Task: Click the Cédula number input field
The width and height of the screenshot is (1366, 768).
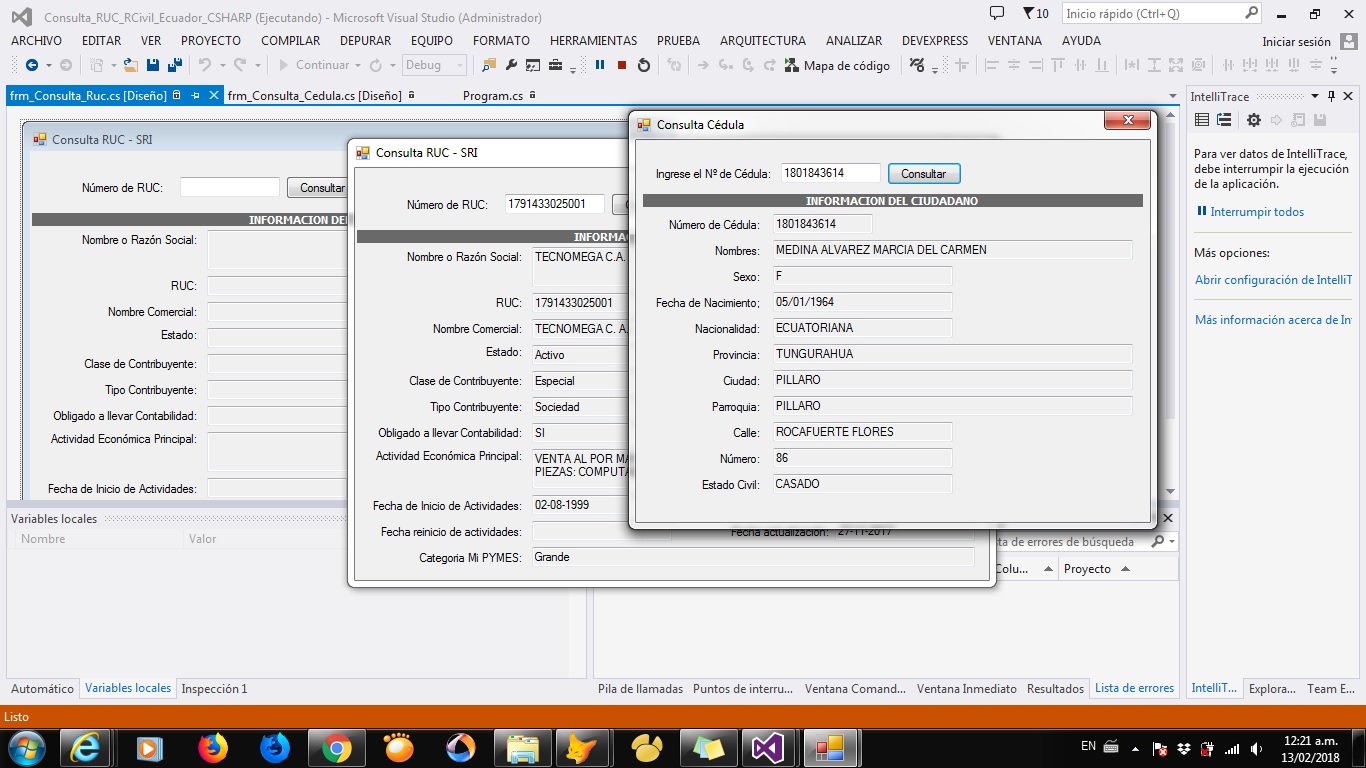Action: (x=830, y=173)
